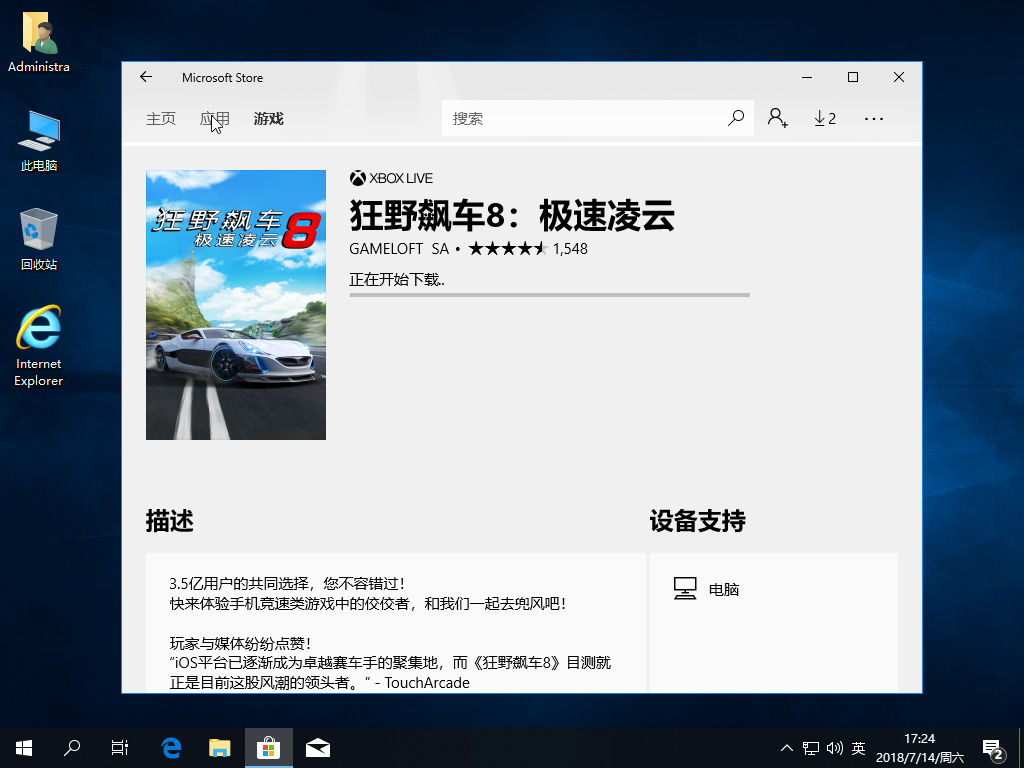
Task: Open the Mail app from the taskbar
Action: (318, 748)
